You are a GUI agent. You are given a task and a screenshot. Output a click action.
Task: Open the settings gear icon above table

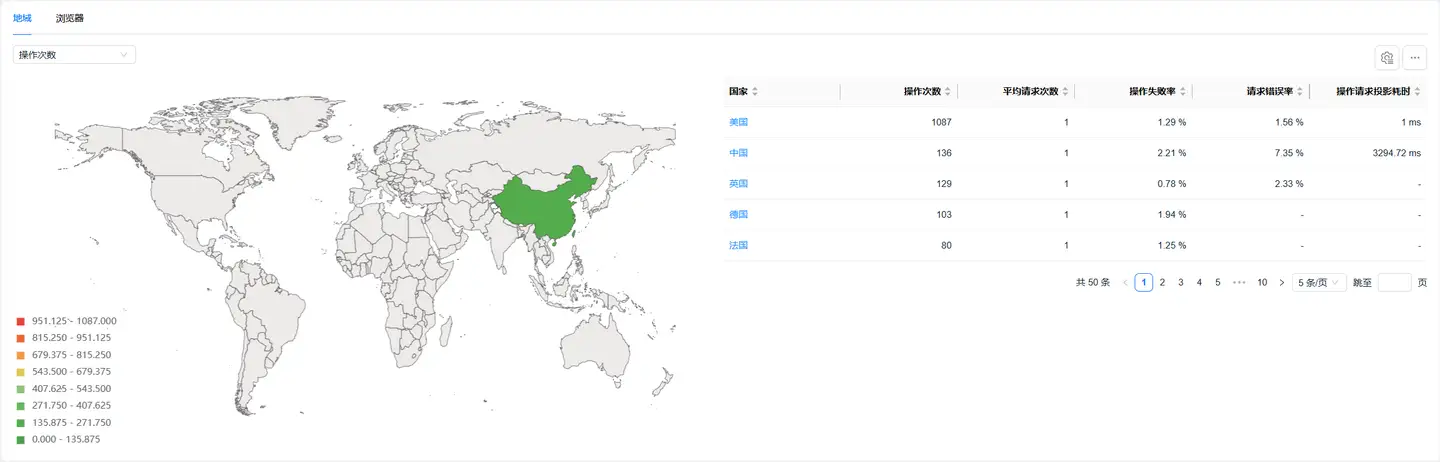pyautogui.click(x=1386, y=58)
